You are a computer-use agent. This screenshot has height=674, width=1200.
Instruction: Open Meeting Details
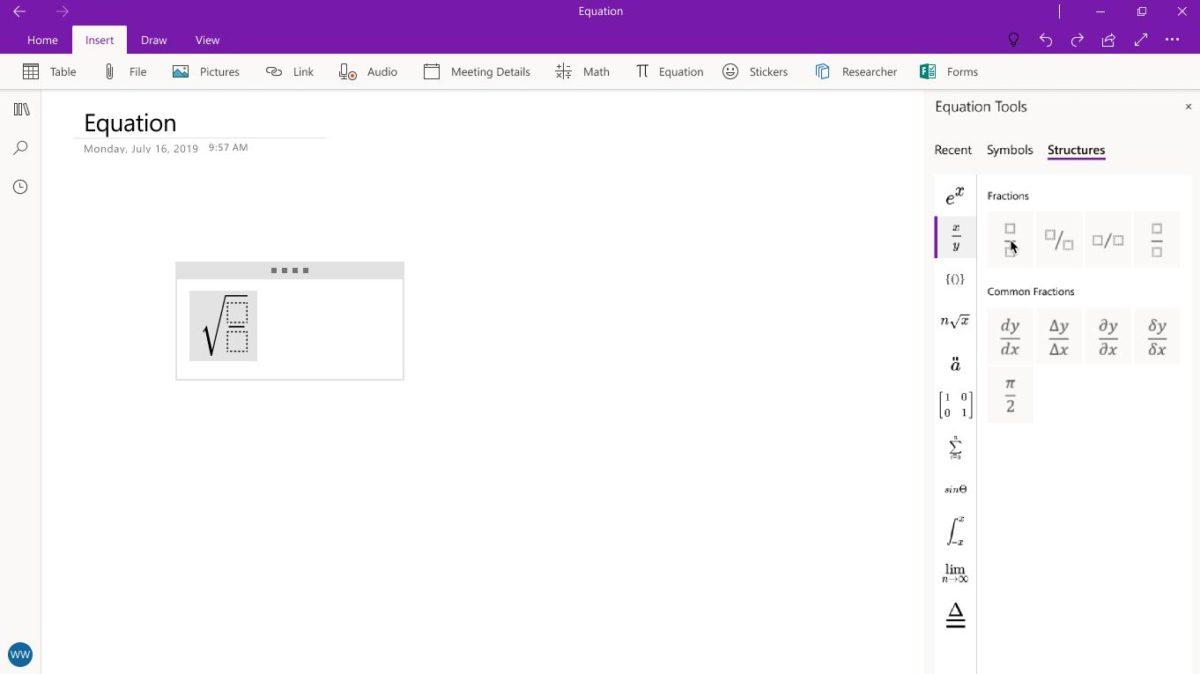click(x=477, y=71)
